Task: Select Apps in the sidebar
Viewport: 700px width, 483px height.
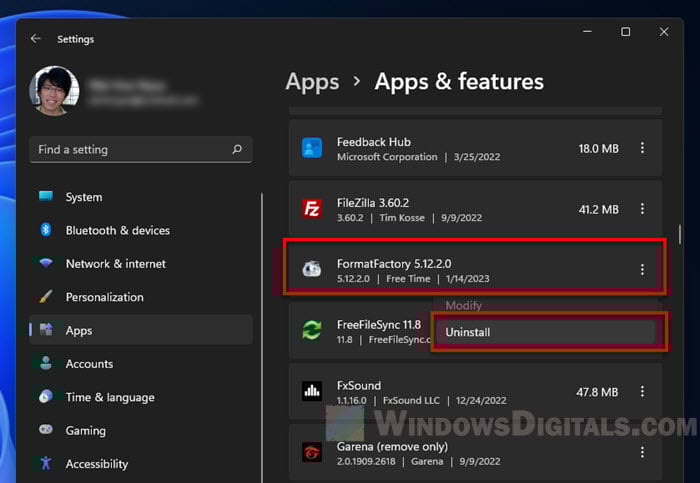Action: (x=141, y=330)
